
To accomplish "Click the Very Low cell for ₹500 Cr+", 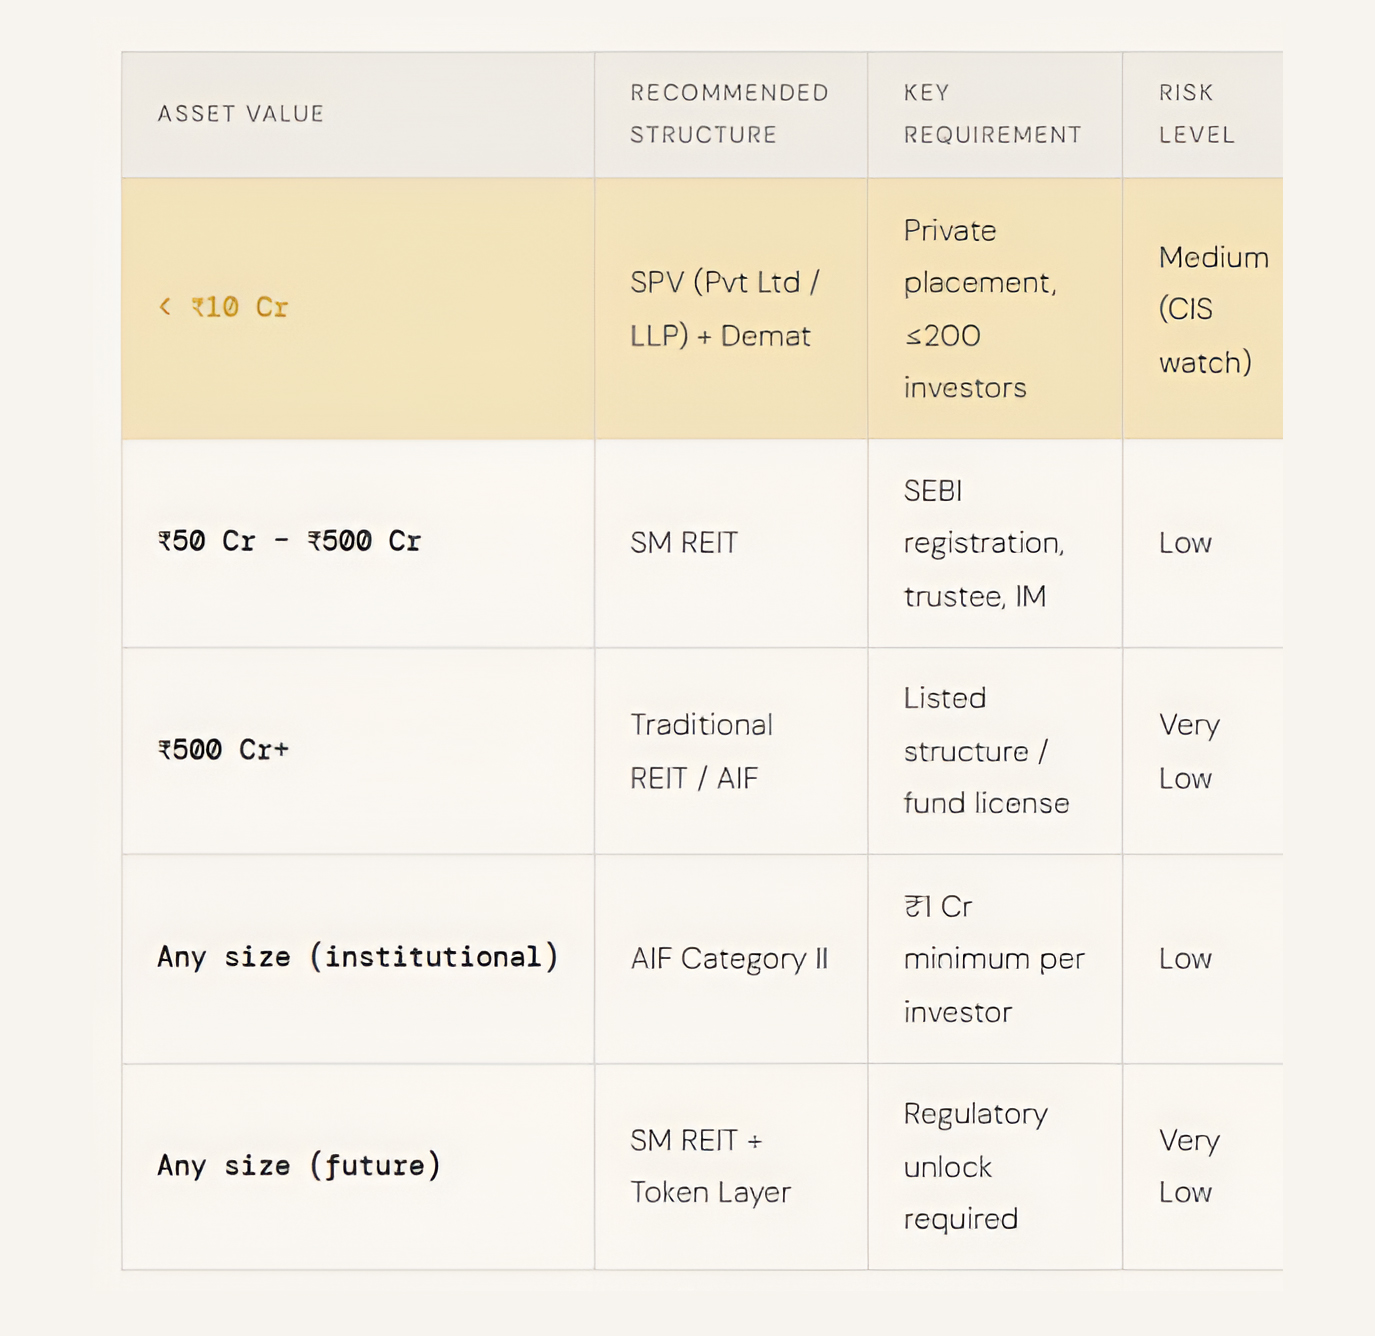I will [x=1188, y=750].
